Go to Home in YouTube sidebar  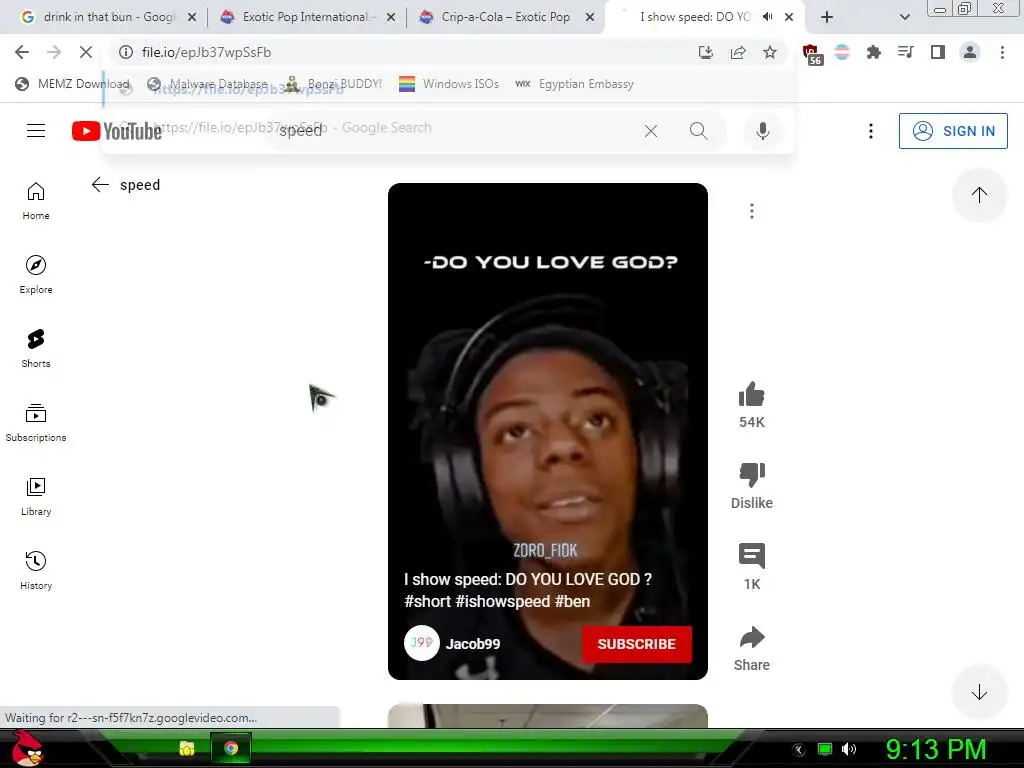coord(36,200)
